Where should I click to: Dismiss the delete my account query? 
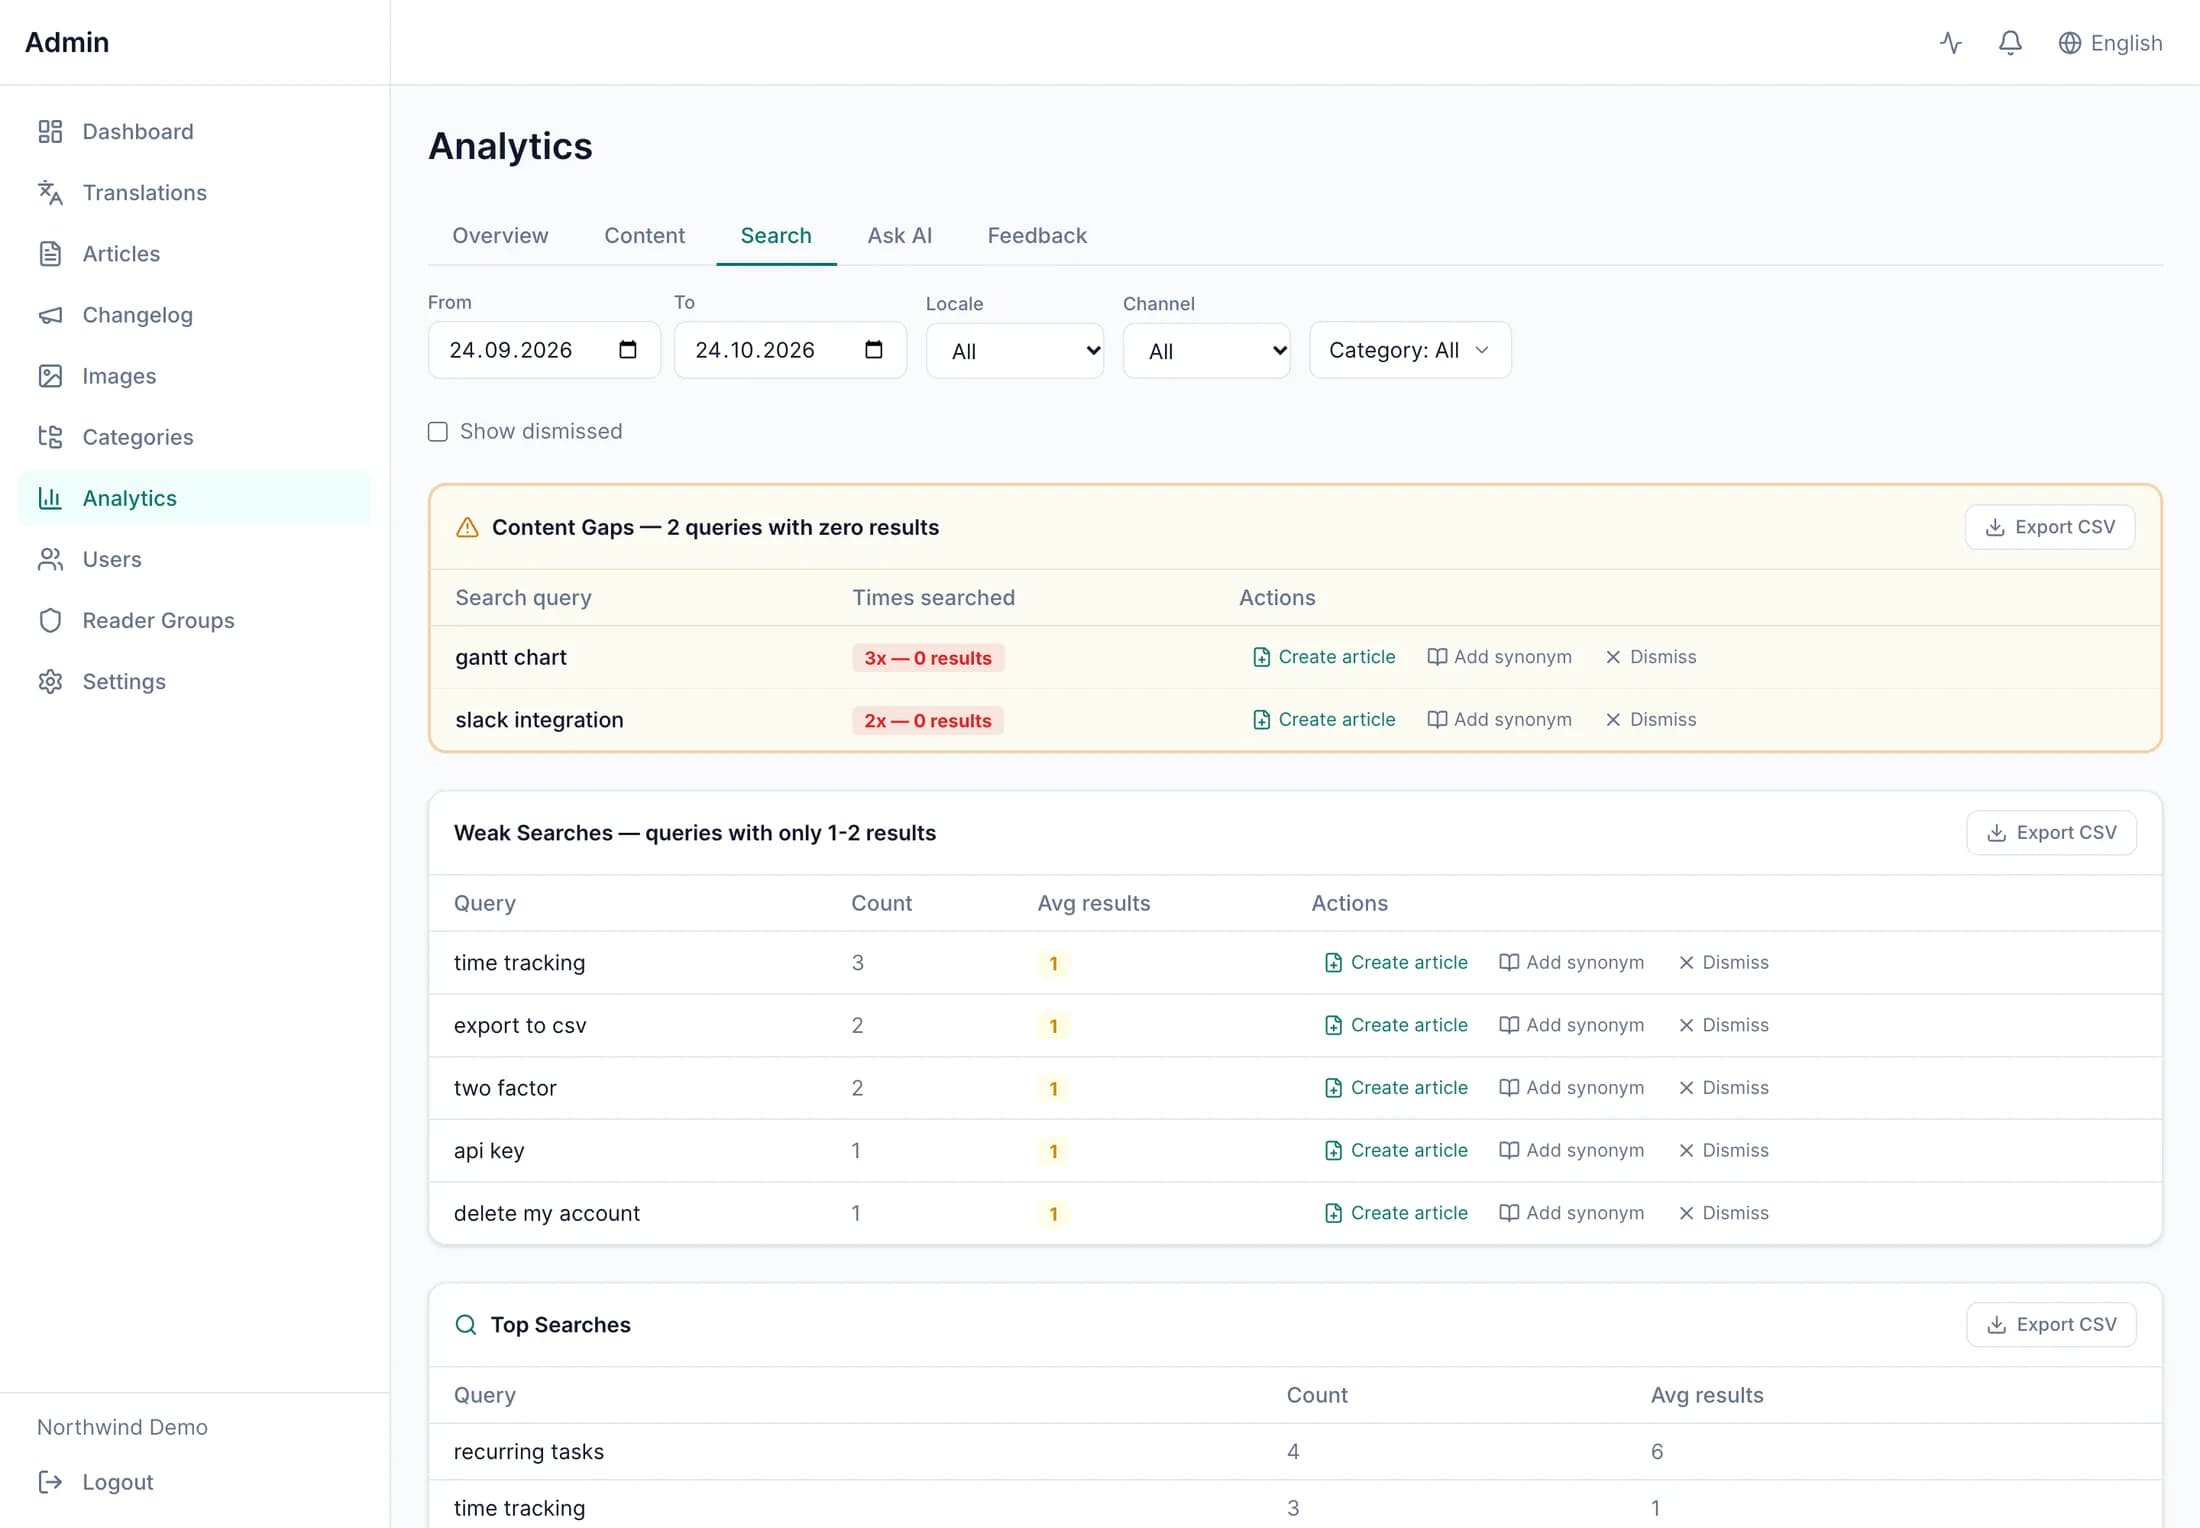tap(1723, 1213)
